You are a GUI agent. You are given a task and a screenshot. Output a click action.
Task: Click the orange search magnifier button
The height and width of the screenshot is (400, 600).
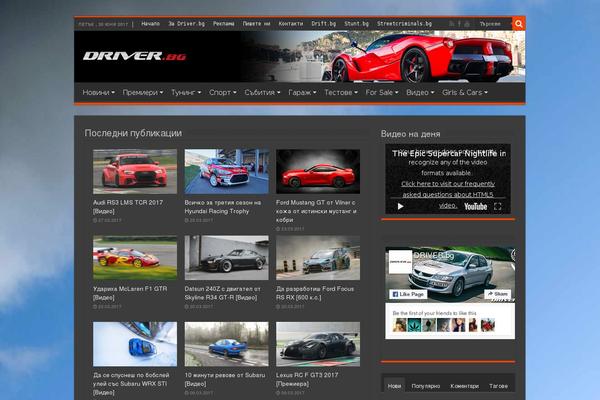(x=518, y=24)
